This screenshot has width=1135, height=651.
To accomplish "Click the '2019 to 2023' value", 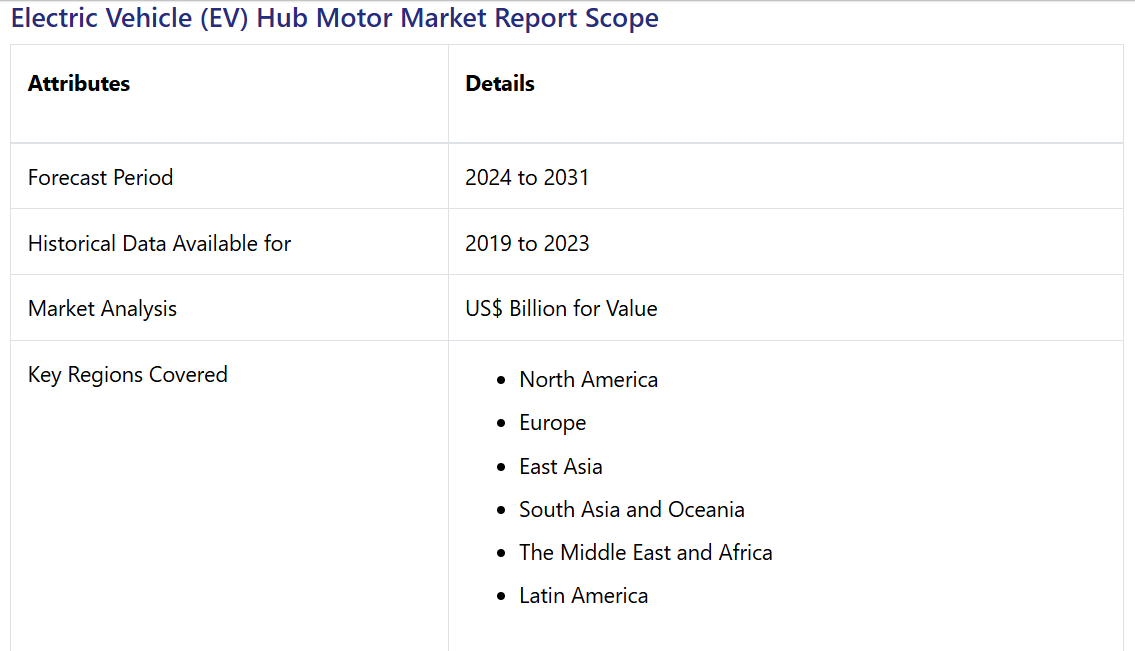I will tap(527, 243).
